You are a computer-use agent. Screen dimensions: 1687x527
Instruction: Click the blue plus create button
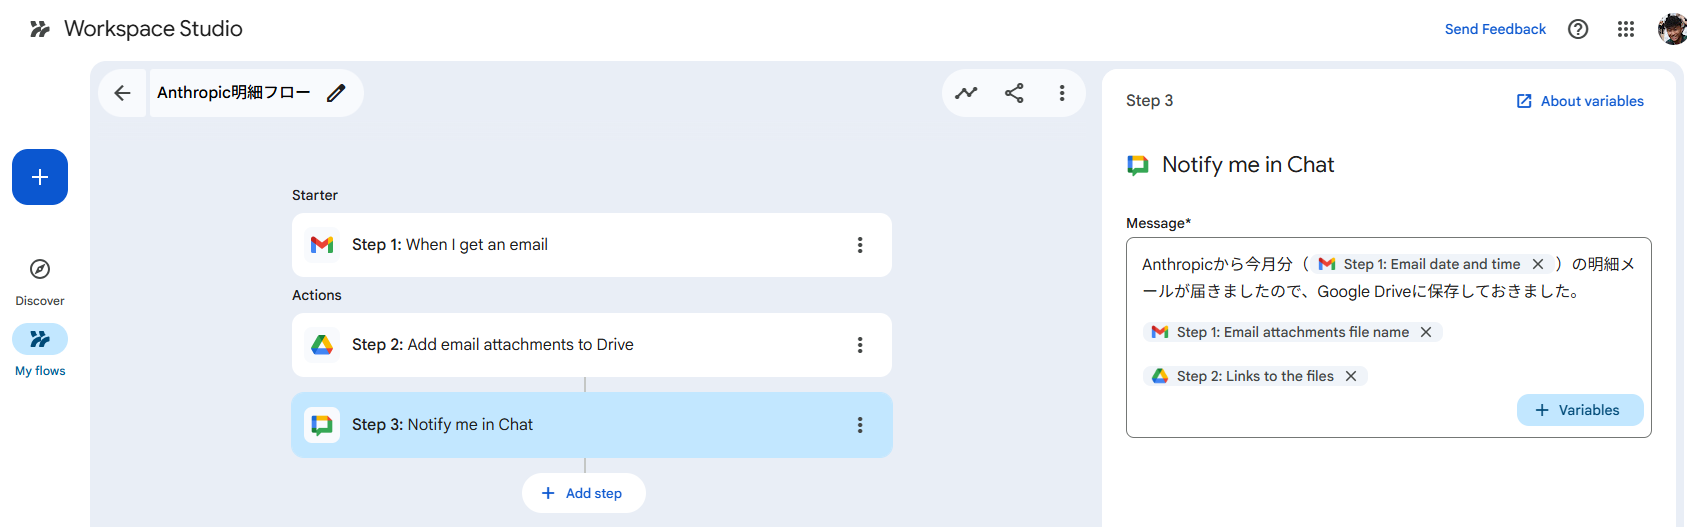pos(40,177)
